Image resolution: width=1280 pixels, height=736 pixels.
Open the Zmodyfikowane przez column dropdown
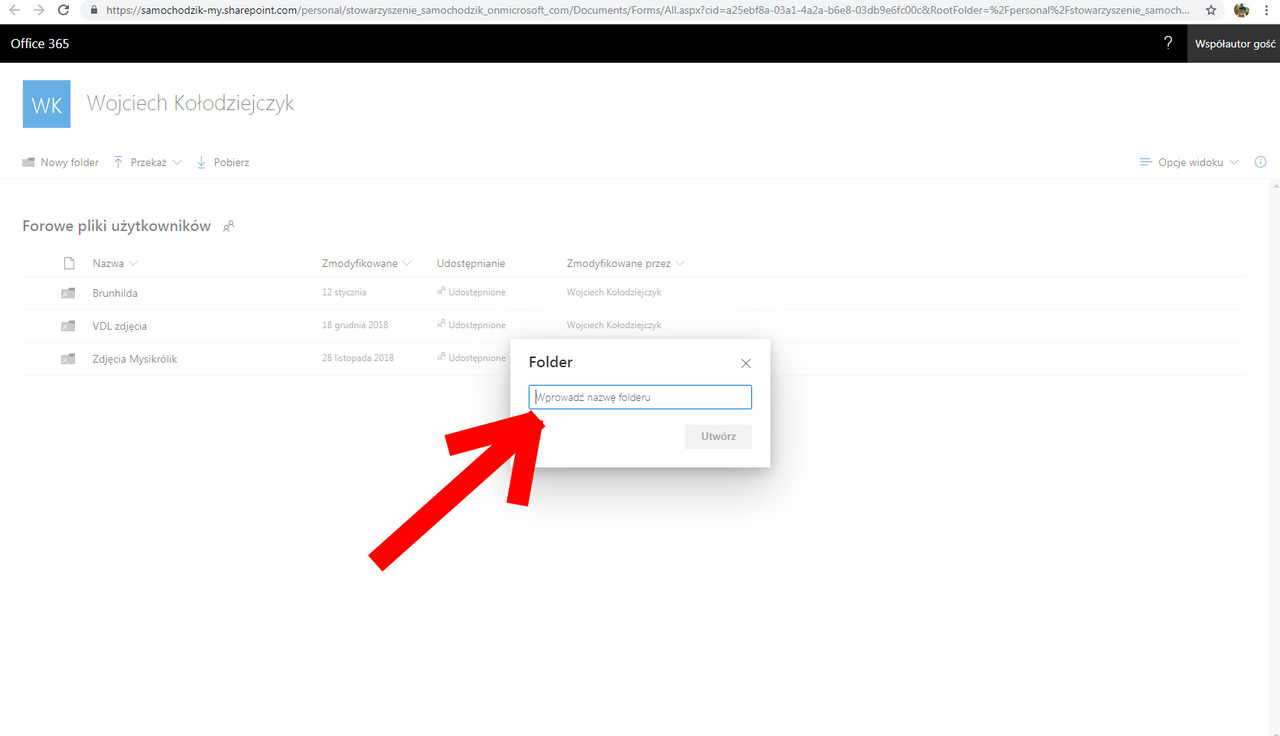[681, 263]
